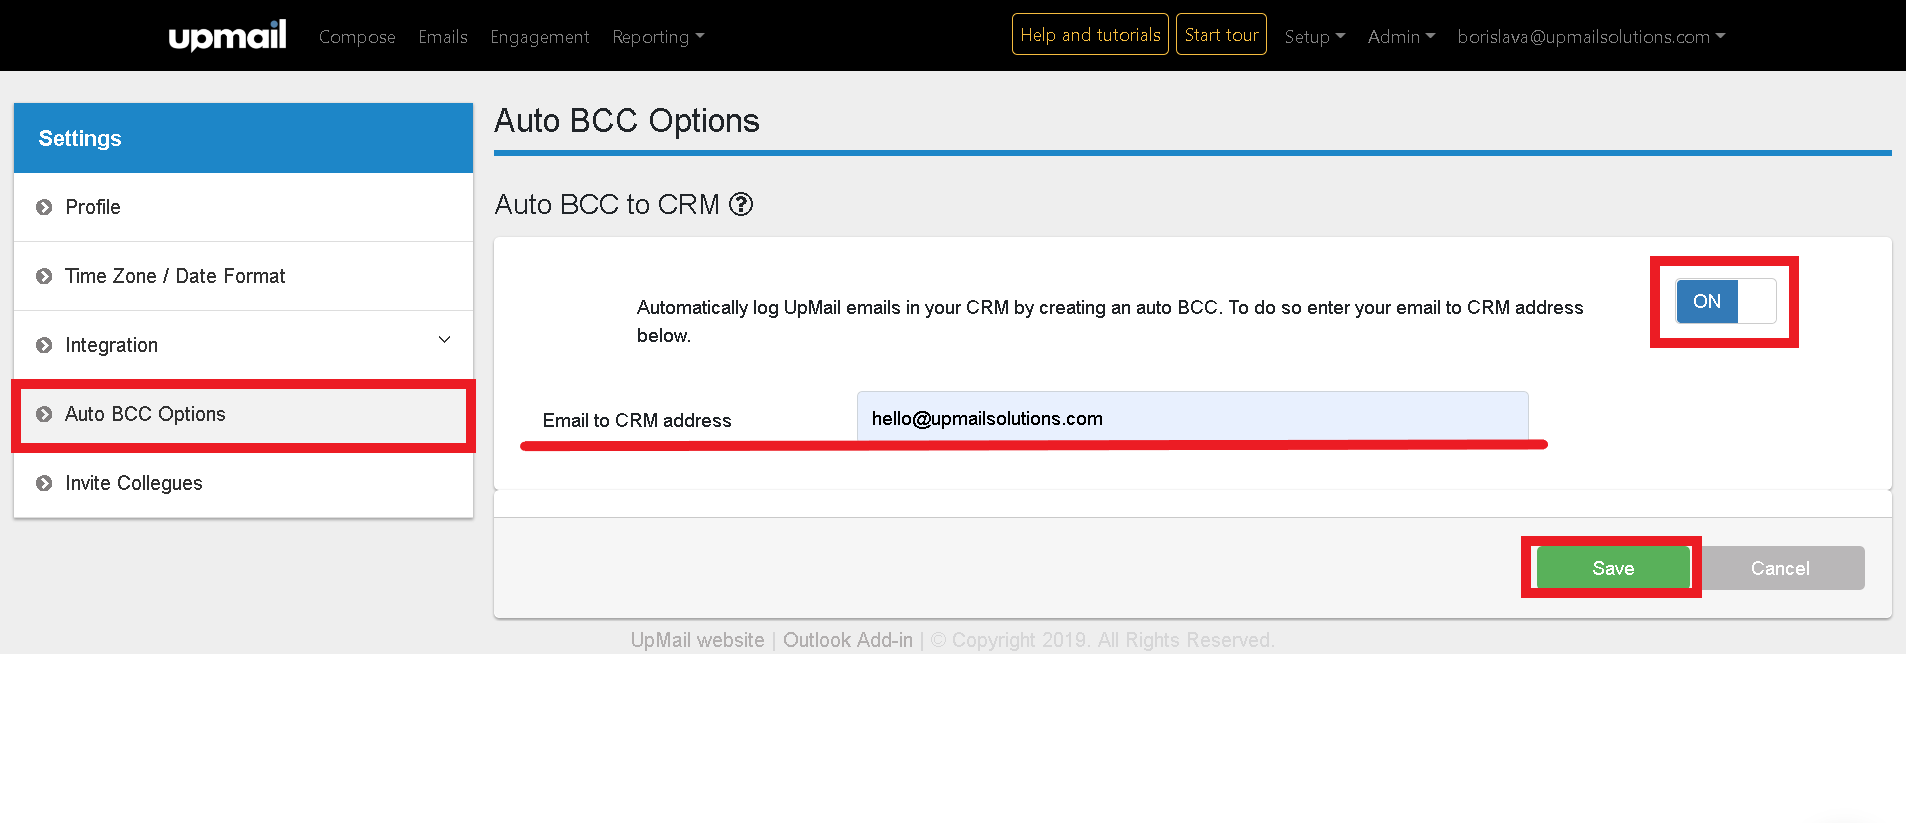This screenshot has width=1906, height=823.
Task: Click the Email to CRM address field
Action: (x=1192, y=418)
